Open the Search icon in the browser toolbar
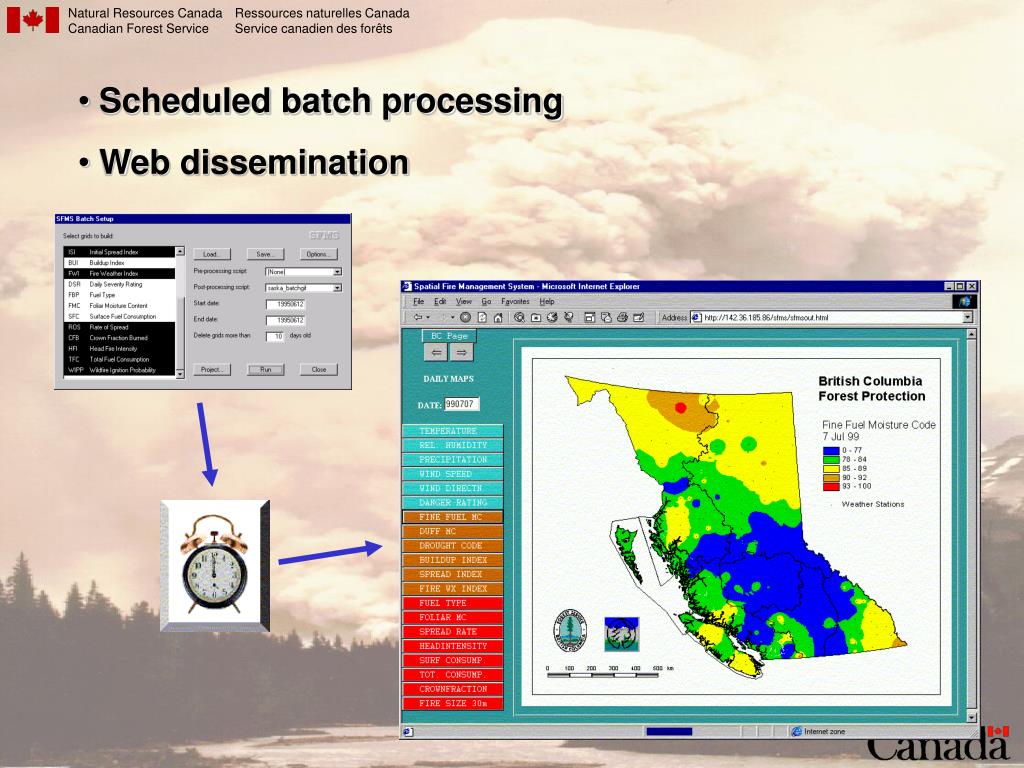This screenshot has width=1024, height=768. click(519, 317)
